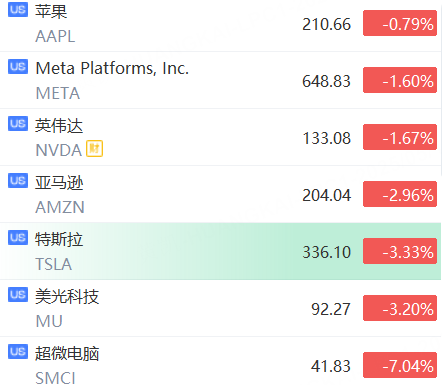442x385 pixels.
Task: Click the US badge beside 亚马逊
Action: (x=18, y=181)
